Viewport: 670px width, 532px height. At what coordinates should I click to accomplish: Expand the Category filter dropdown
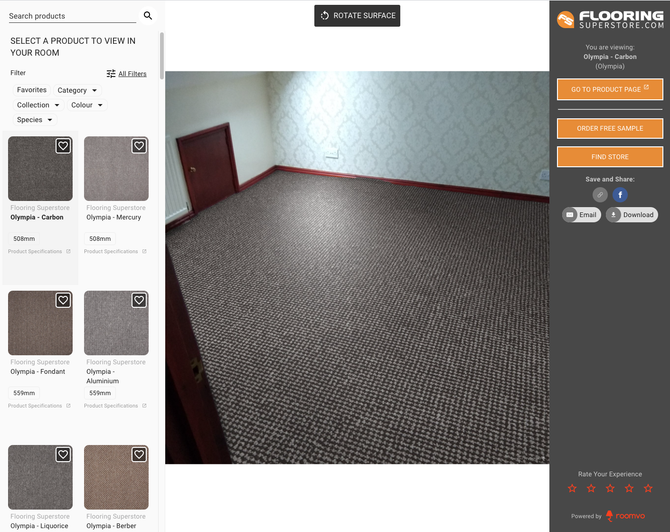(77, 90)
